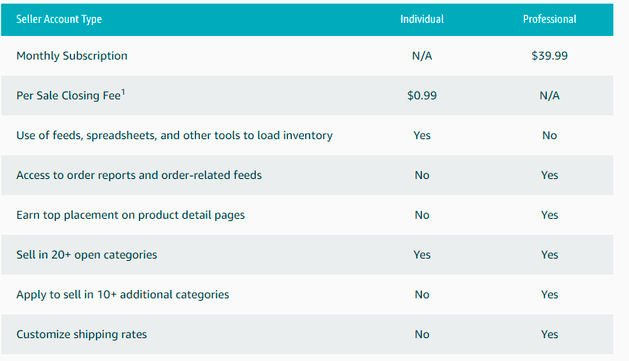Click the Customize shipping rates label

tap(81, 335)
